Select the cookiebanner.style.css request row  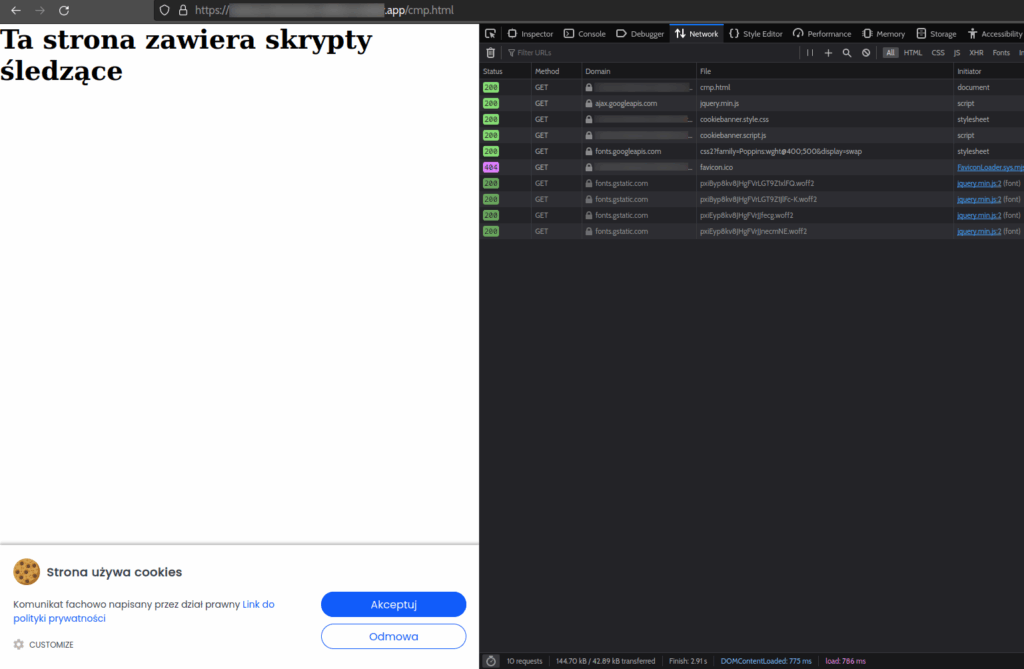752,119
